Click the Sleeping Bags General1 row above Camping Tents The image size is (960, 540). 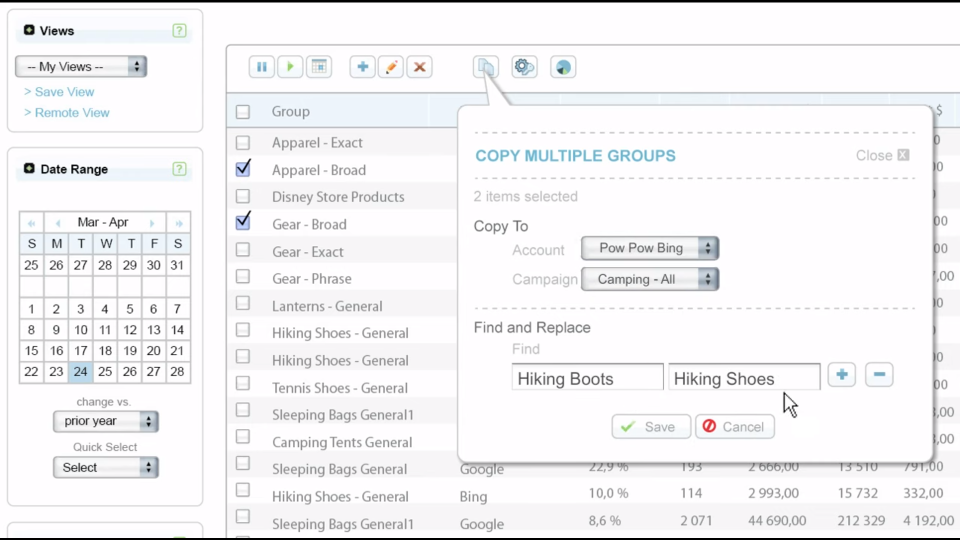tap(343, 415)
